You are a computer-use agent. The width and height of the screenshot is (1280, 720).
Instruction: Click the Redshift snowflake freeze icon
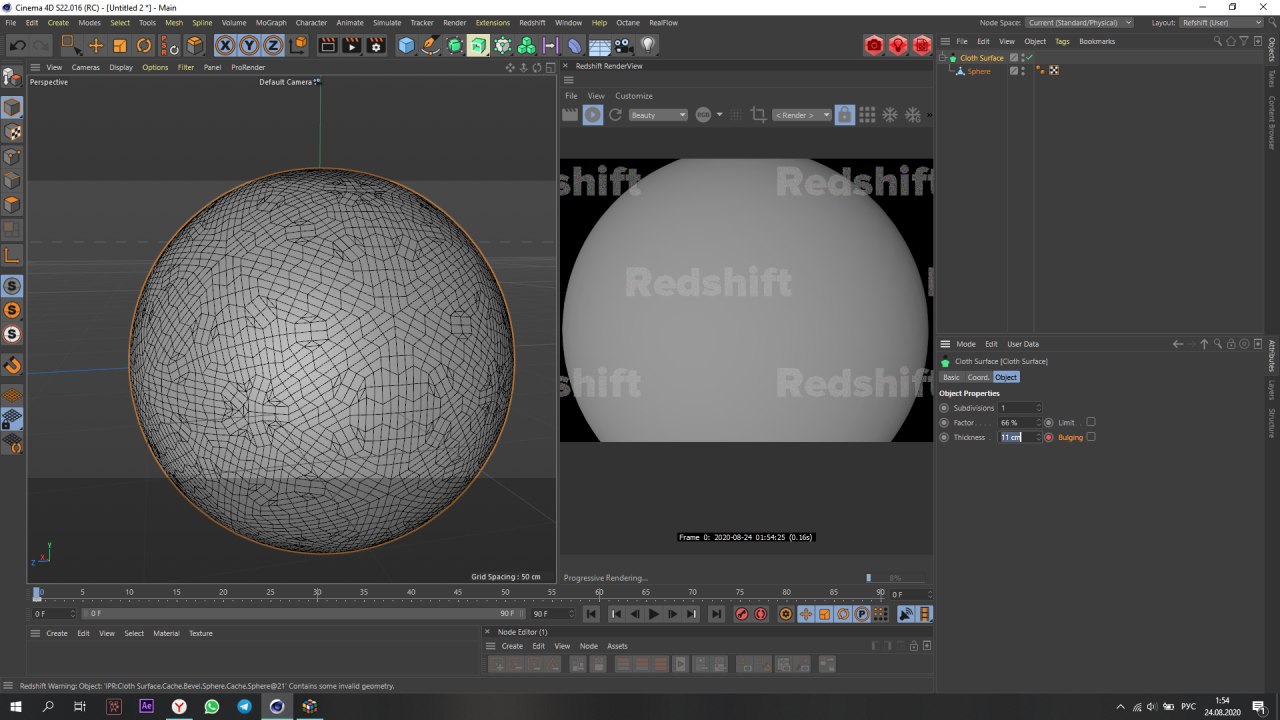click(891, 115)
